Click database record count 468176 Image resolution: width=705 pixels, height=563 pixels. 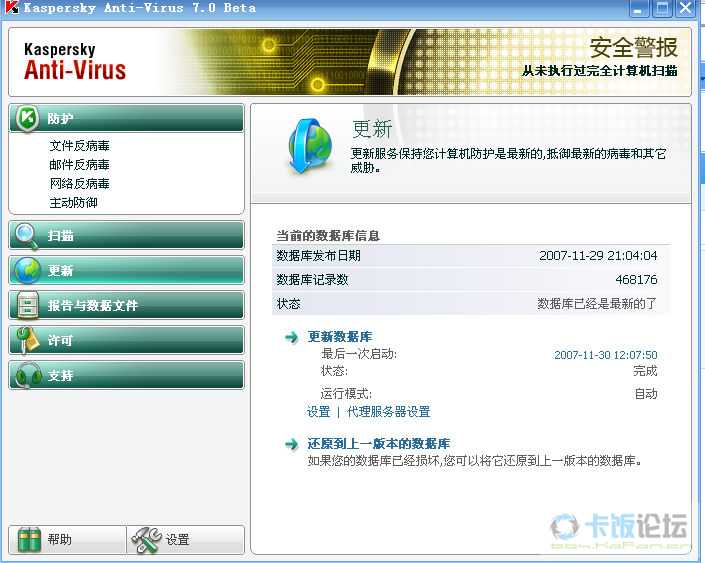(636, 280)
